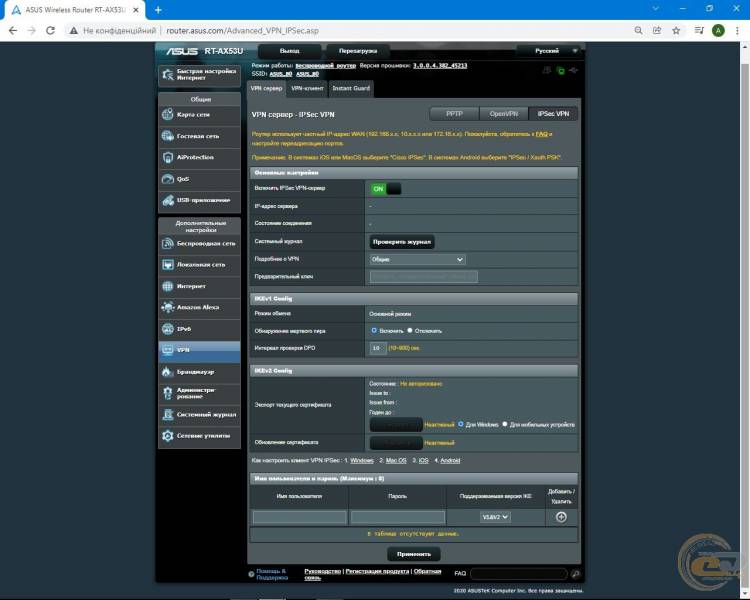Open the iOS setup guide link
The image size is (750, 600).
point(424,461)
